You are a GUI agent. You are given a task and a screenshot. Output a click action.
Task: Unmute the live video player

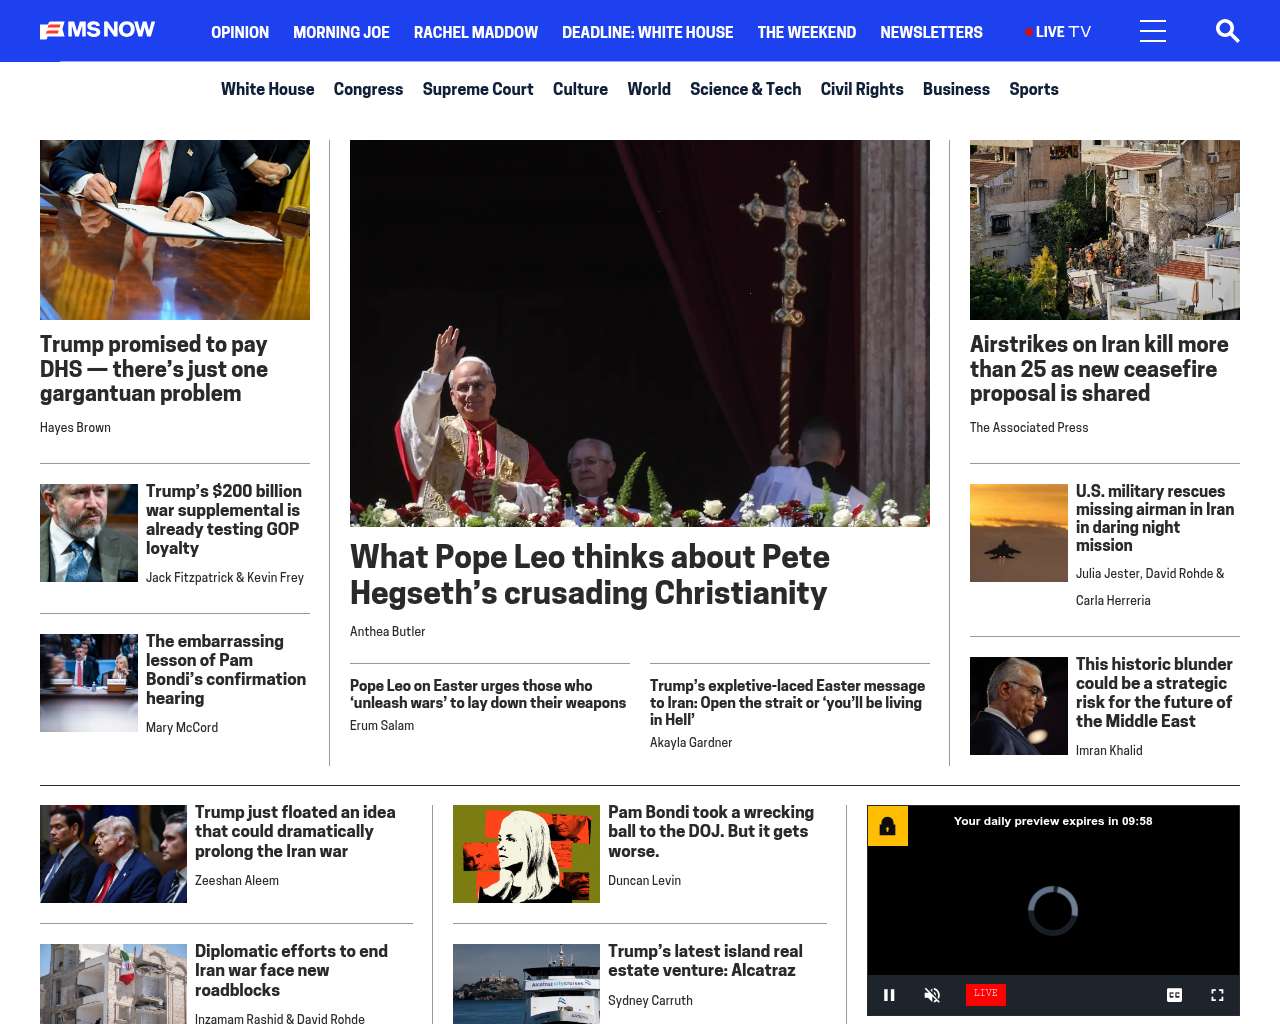tap(932, 994)
